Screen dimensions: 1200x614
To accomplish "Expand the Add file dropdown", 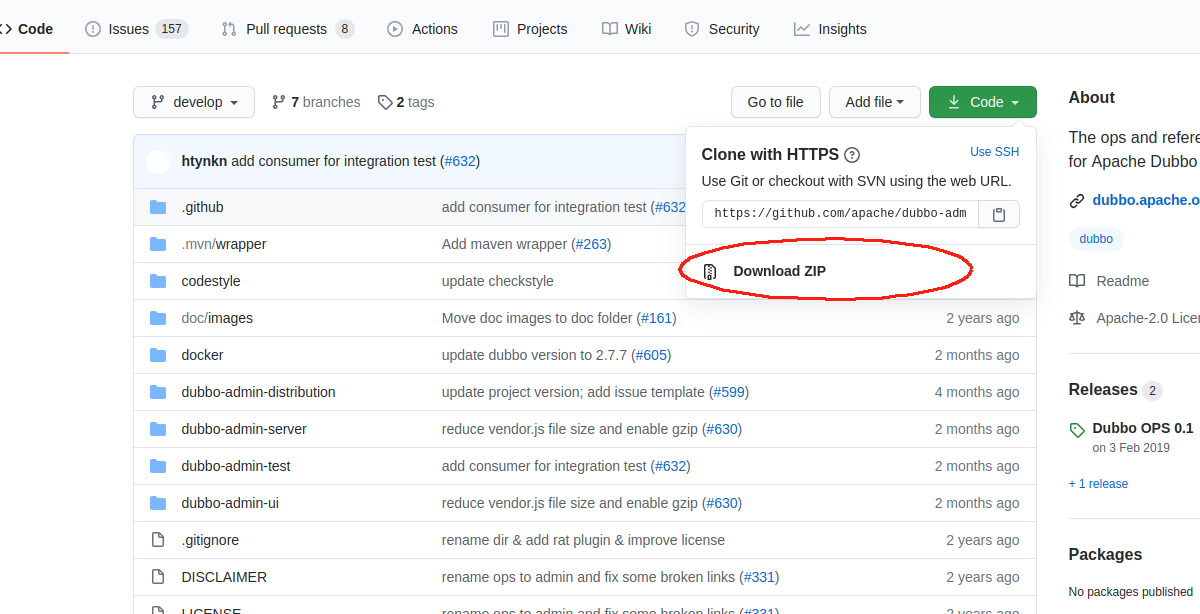I will [x=875, y=102].
